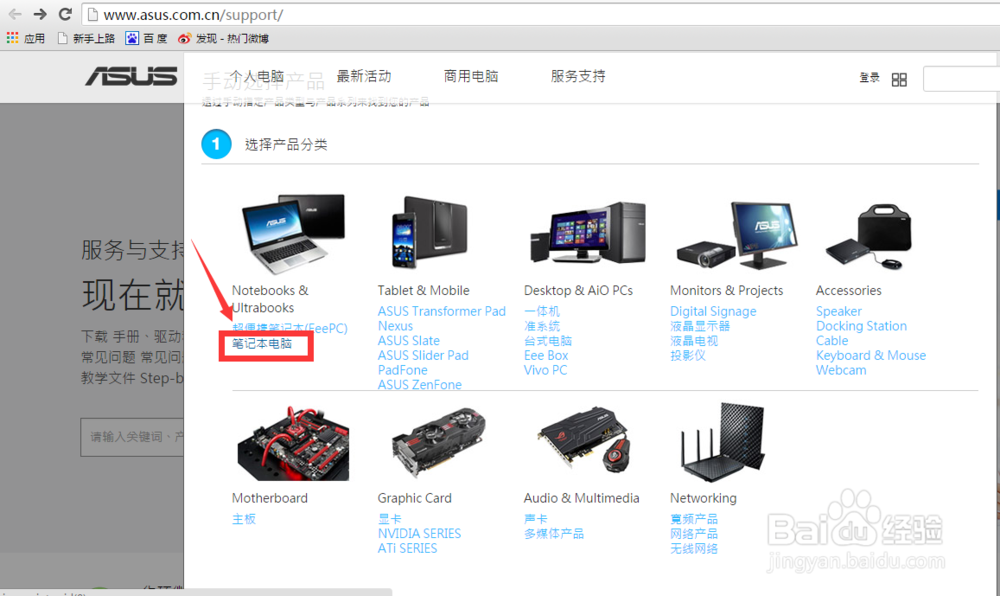
Task: Open the 商用电脑 menu
Action: (471, 76)
